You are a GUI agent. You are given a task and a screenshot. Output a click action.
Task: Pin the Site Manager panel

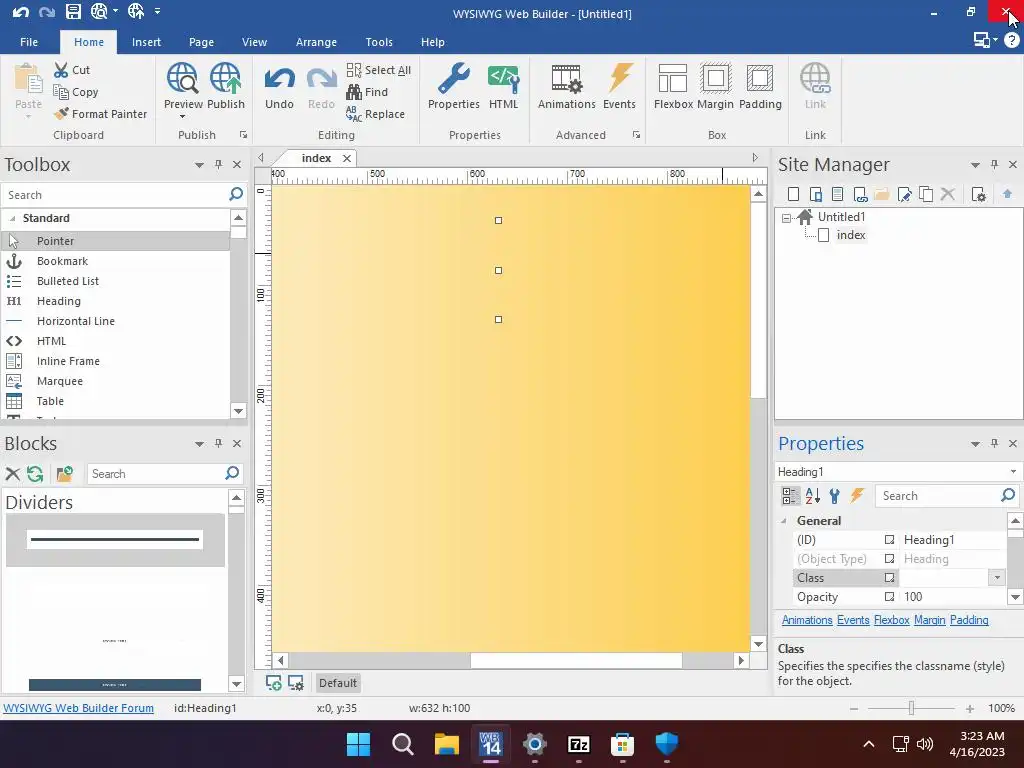(x=994, y=165)
